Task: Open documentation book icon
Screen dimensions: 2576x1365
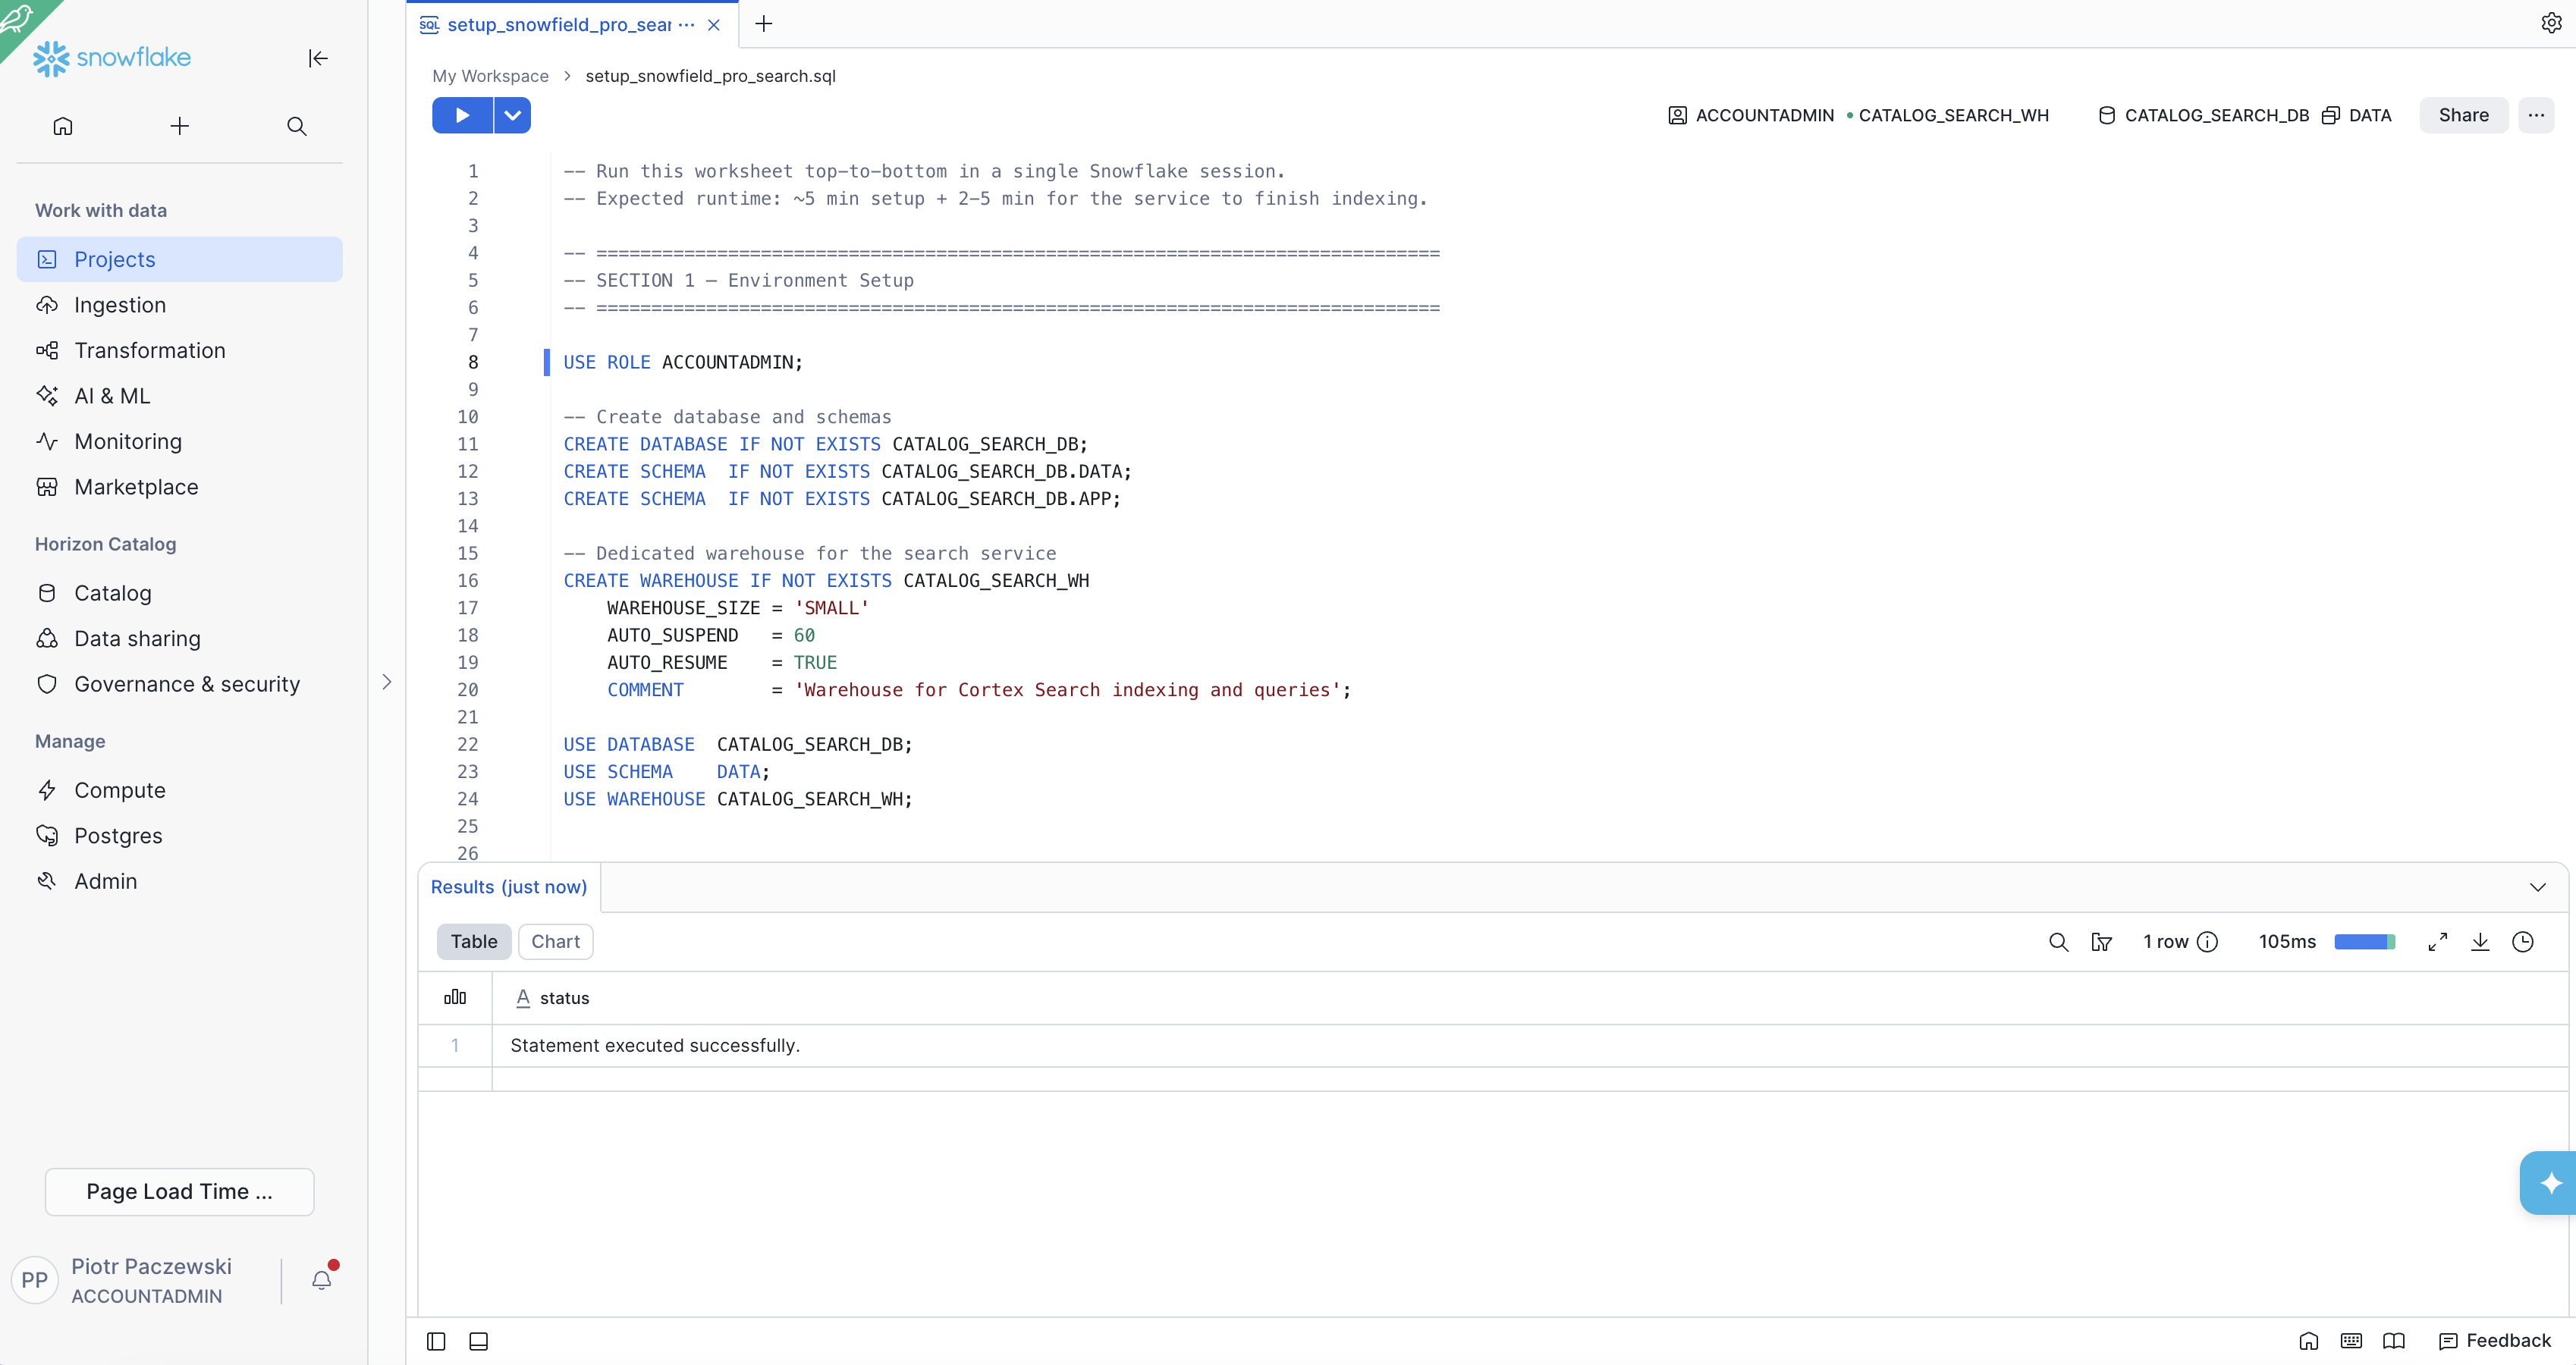Action: pos(2394,1341)
